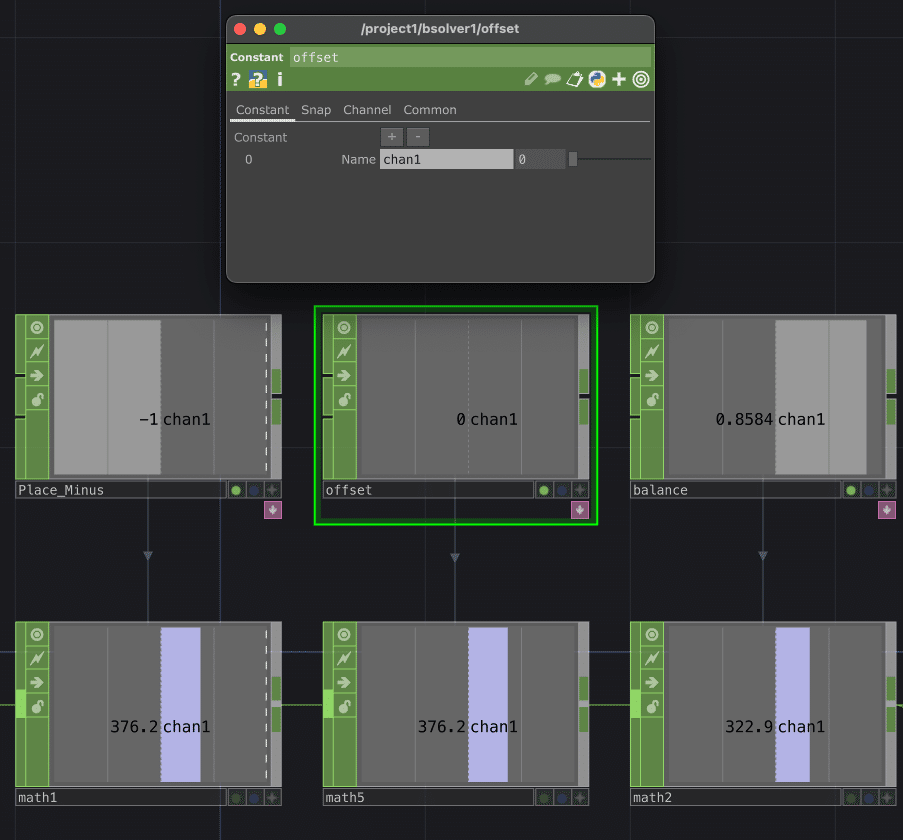Toggle viewer active flag on offset node

point(344,328)
